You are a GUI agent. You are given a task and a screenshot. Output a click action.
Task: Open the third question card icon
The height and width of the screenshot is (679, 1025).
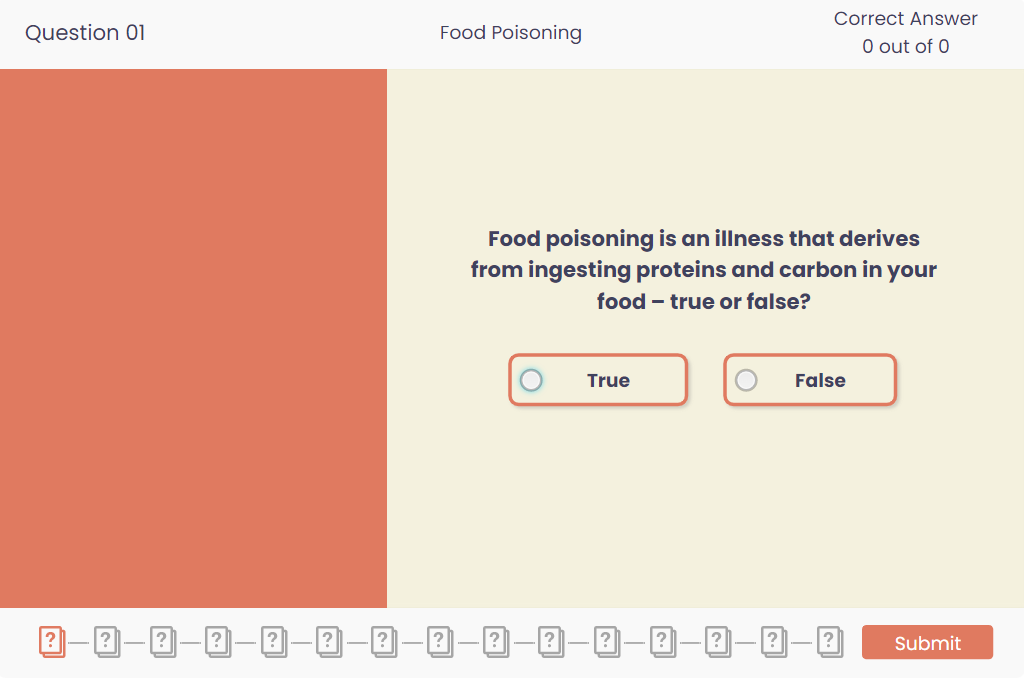click(163, 641)
